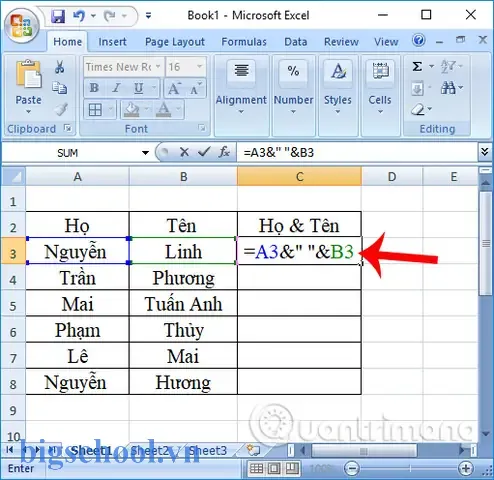Zoom in with the plus button
Viewport: 494px width, 480px height.
tap(466, 469)
